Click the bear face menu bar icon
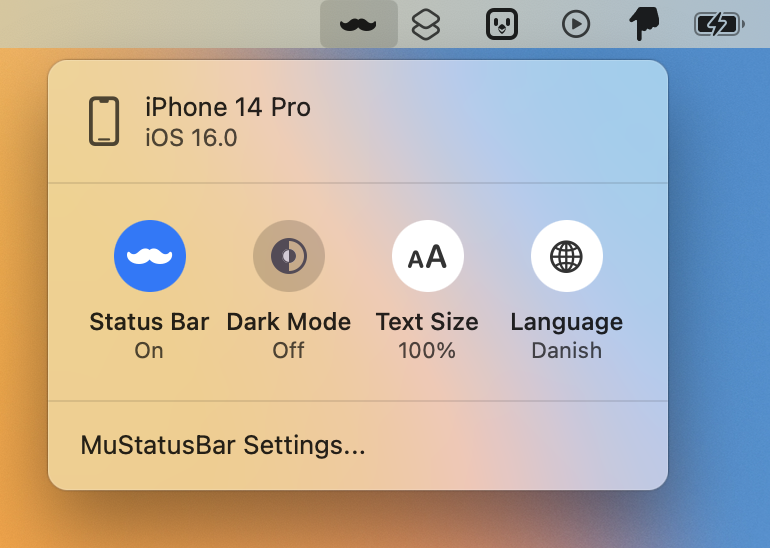770x548 pixels. pyautogui.click(x=501, y=24)
